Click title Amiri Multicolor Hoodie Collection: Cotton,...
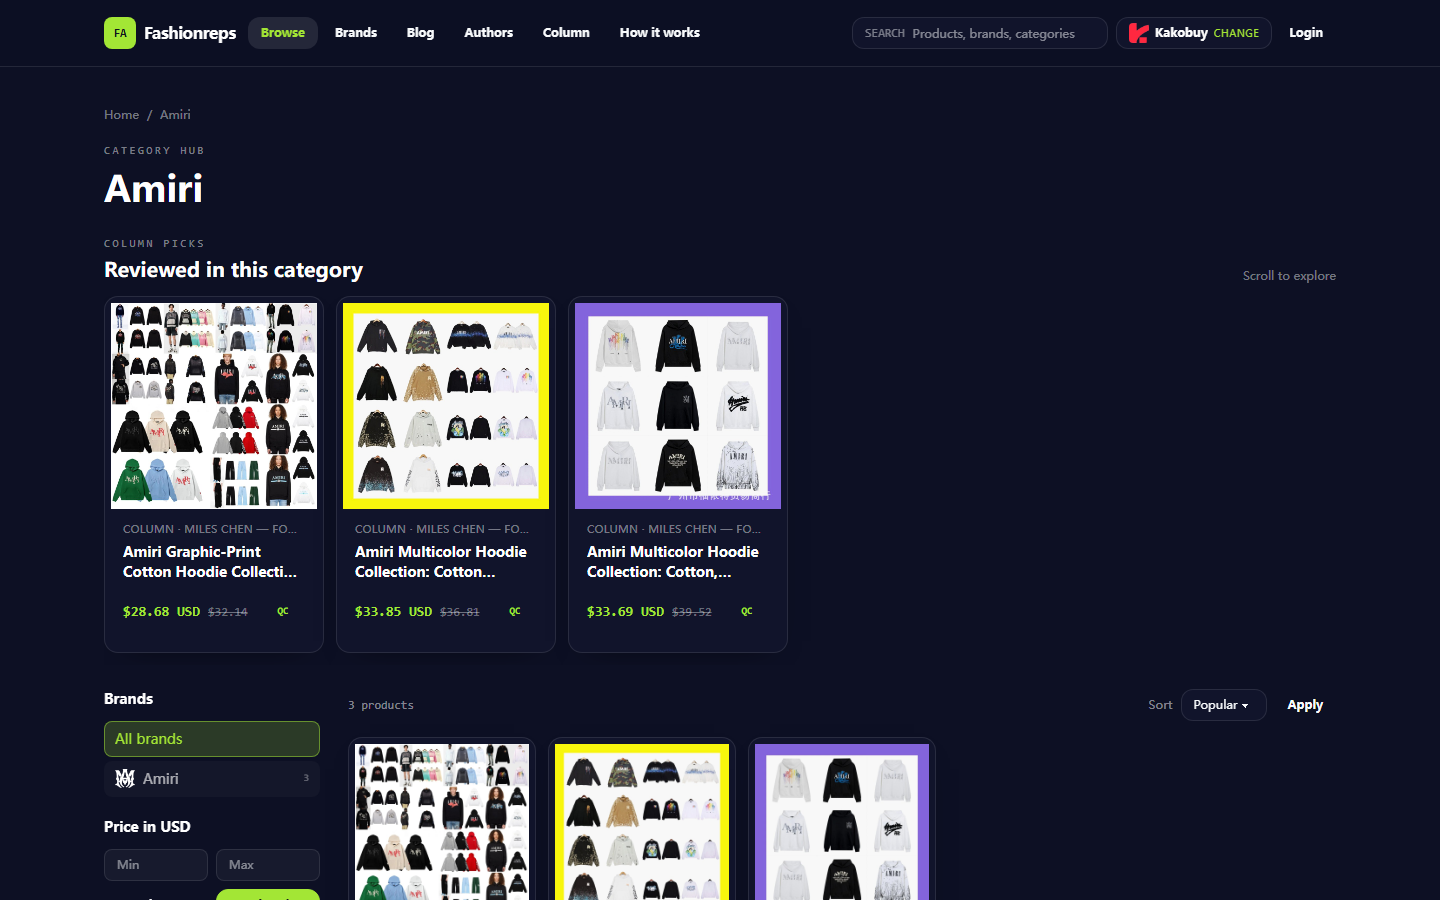This screenshot has width=1440, height=900. click(673, 562)
